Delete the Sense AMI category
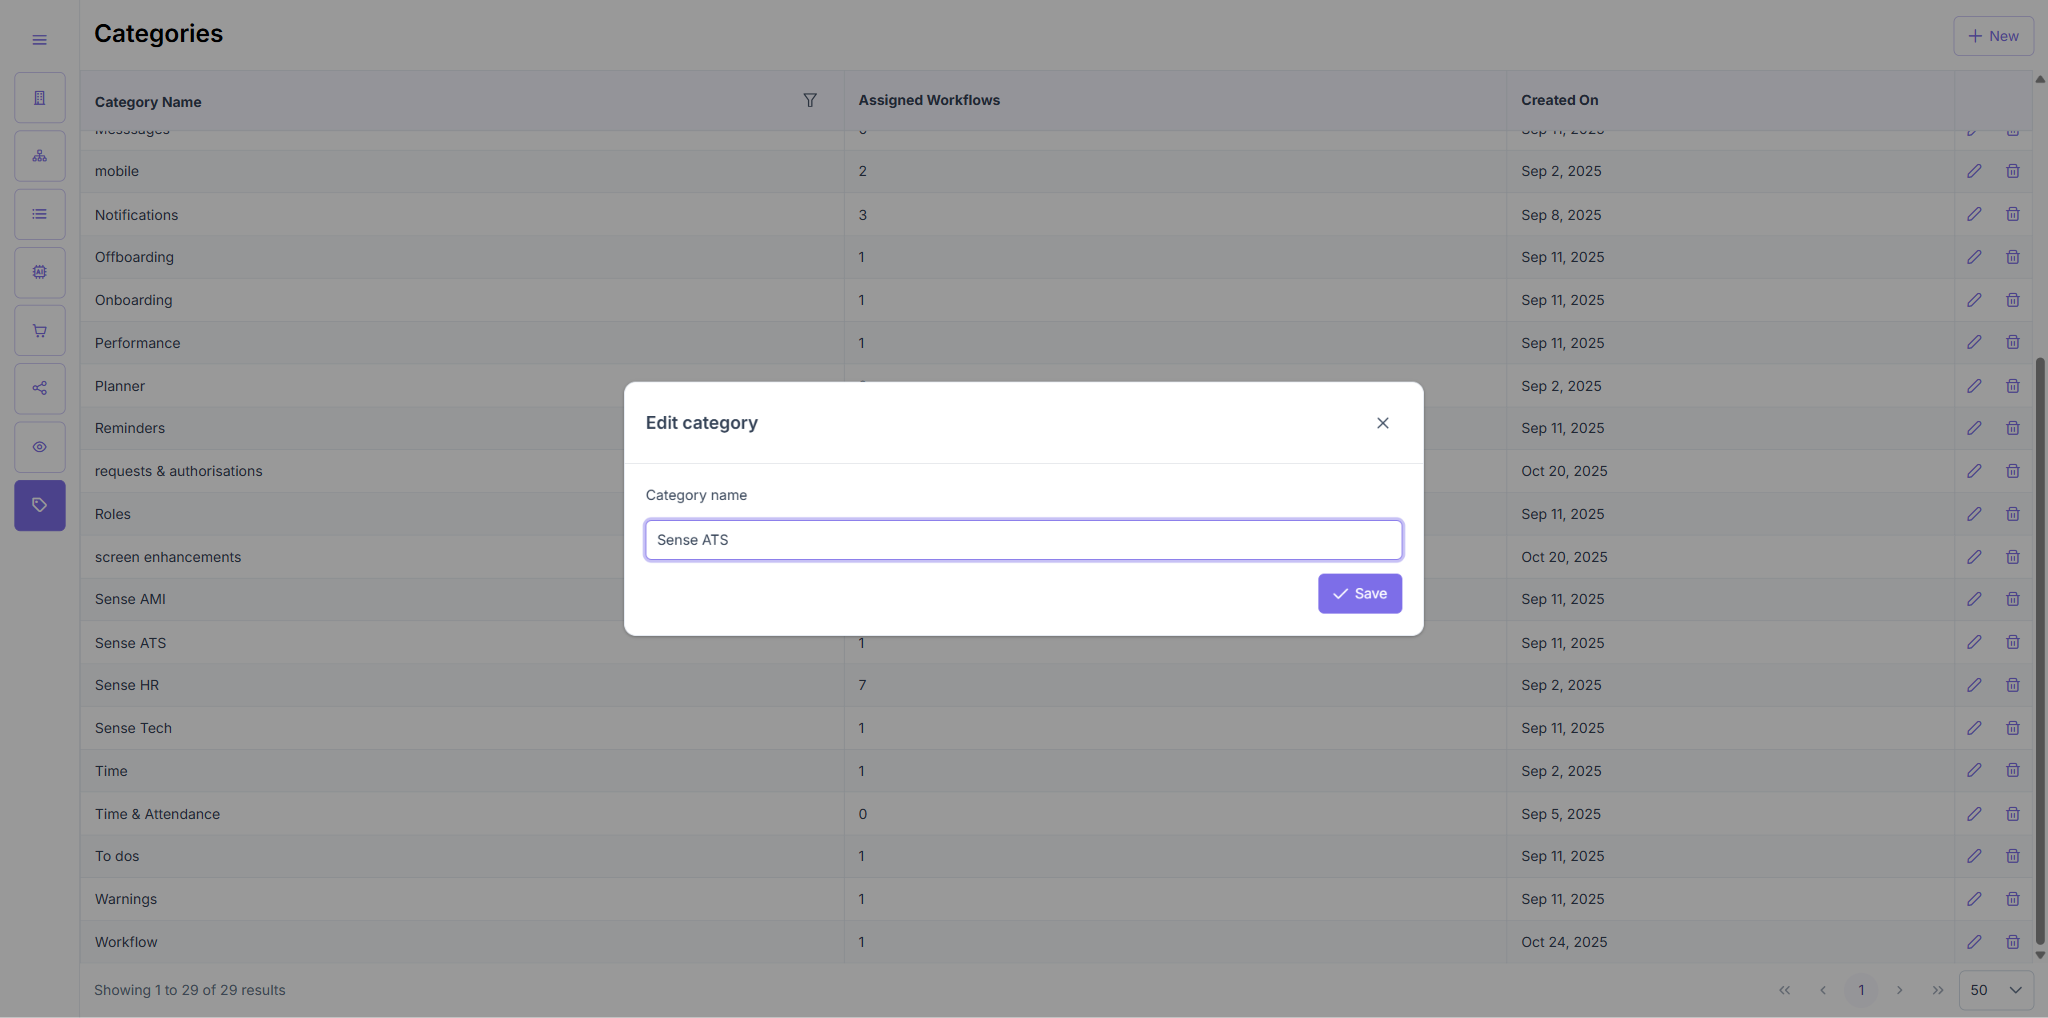The image size is (2048, 1018). point(2013,599)
